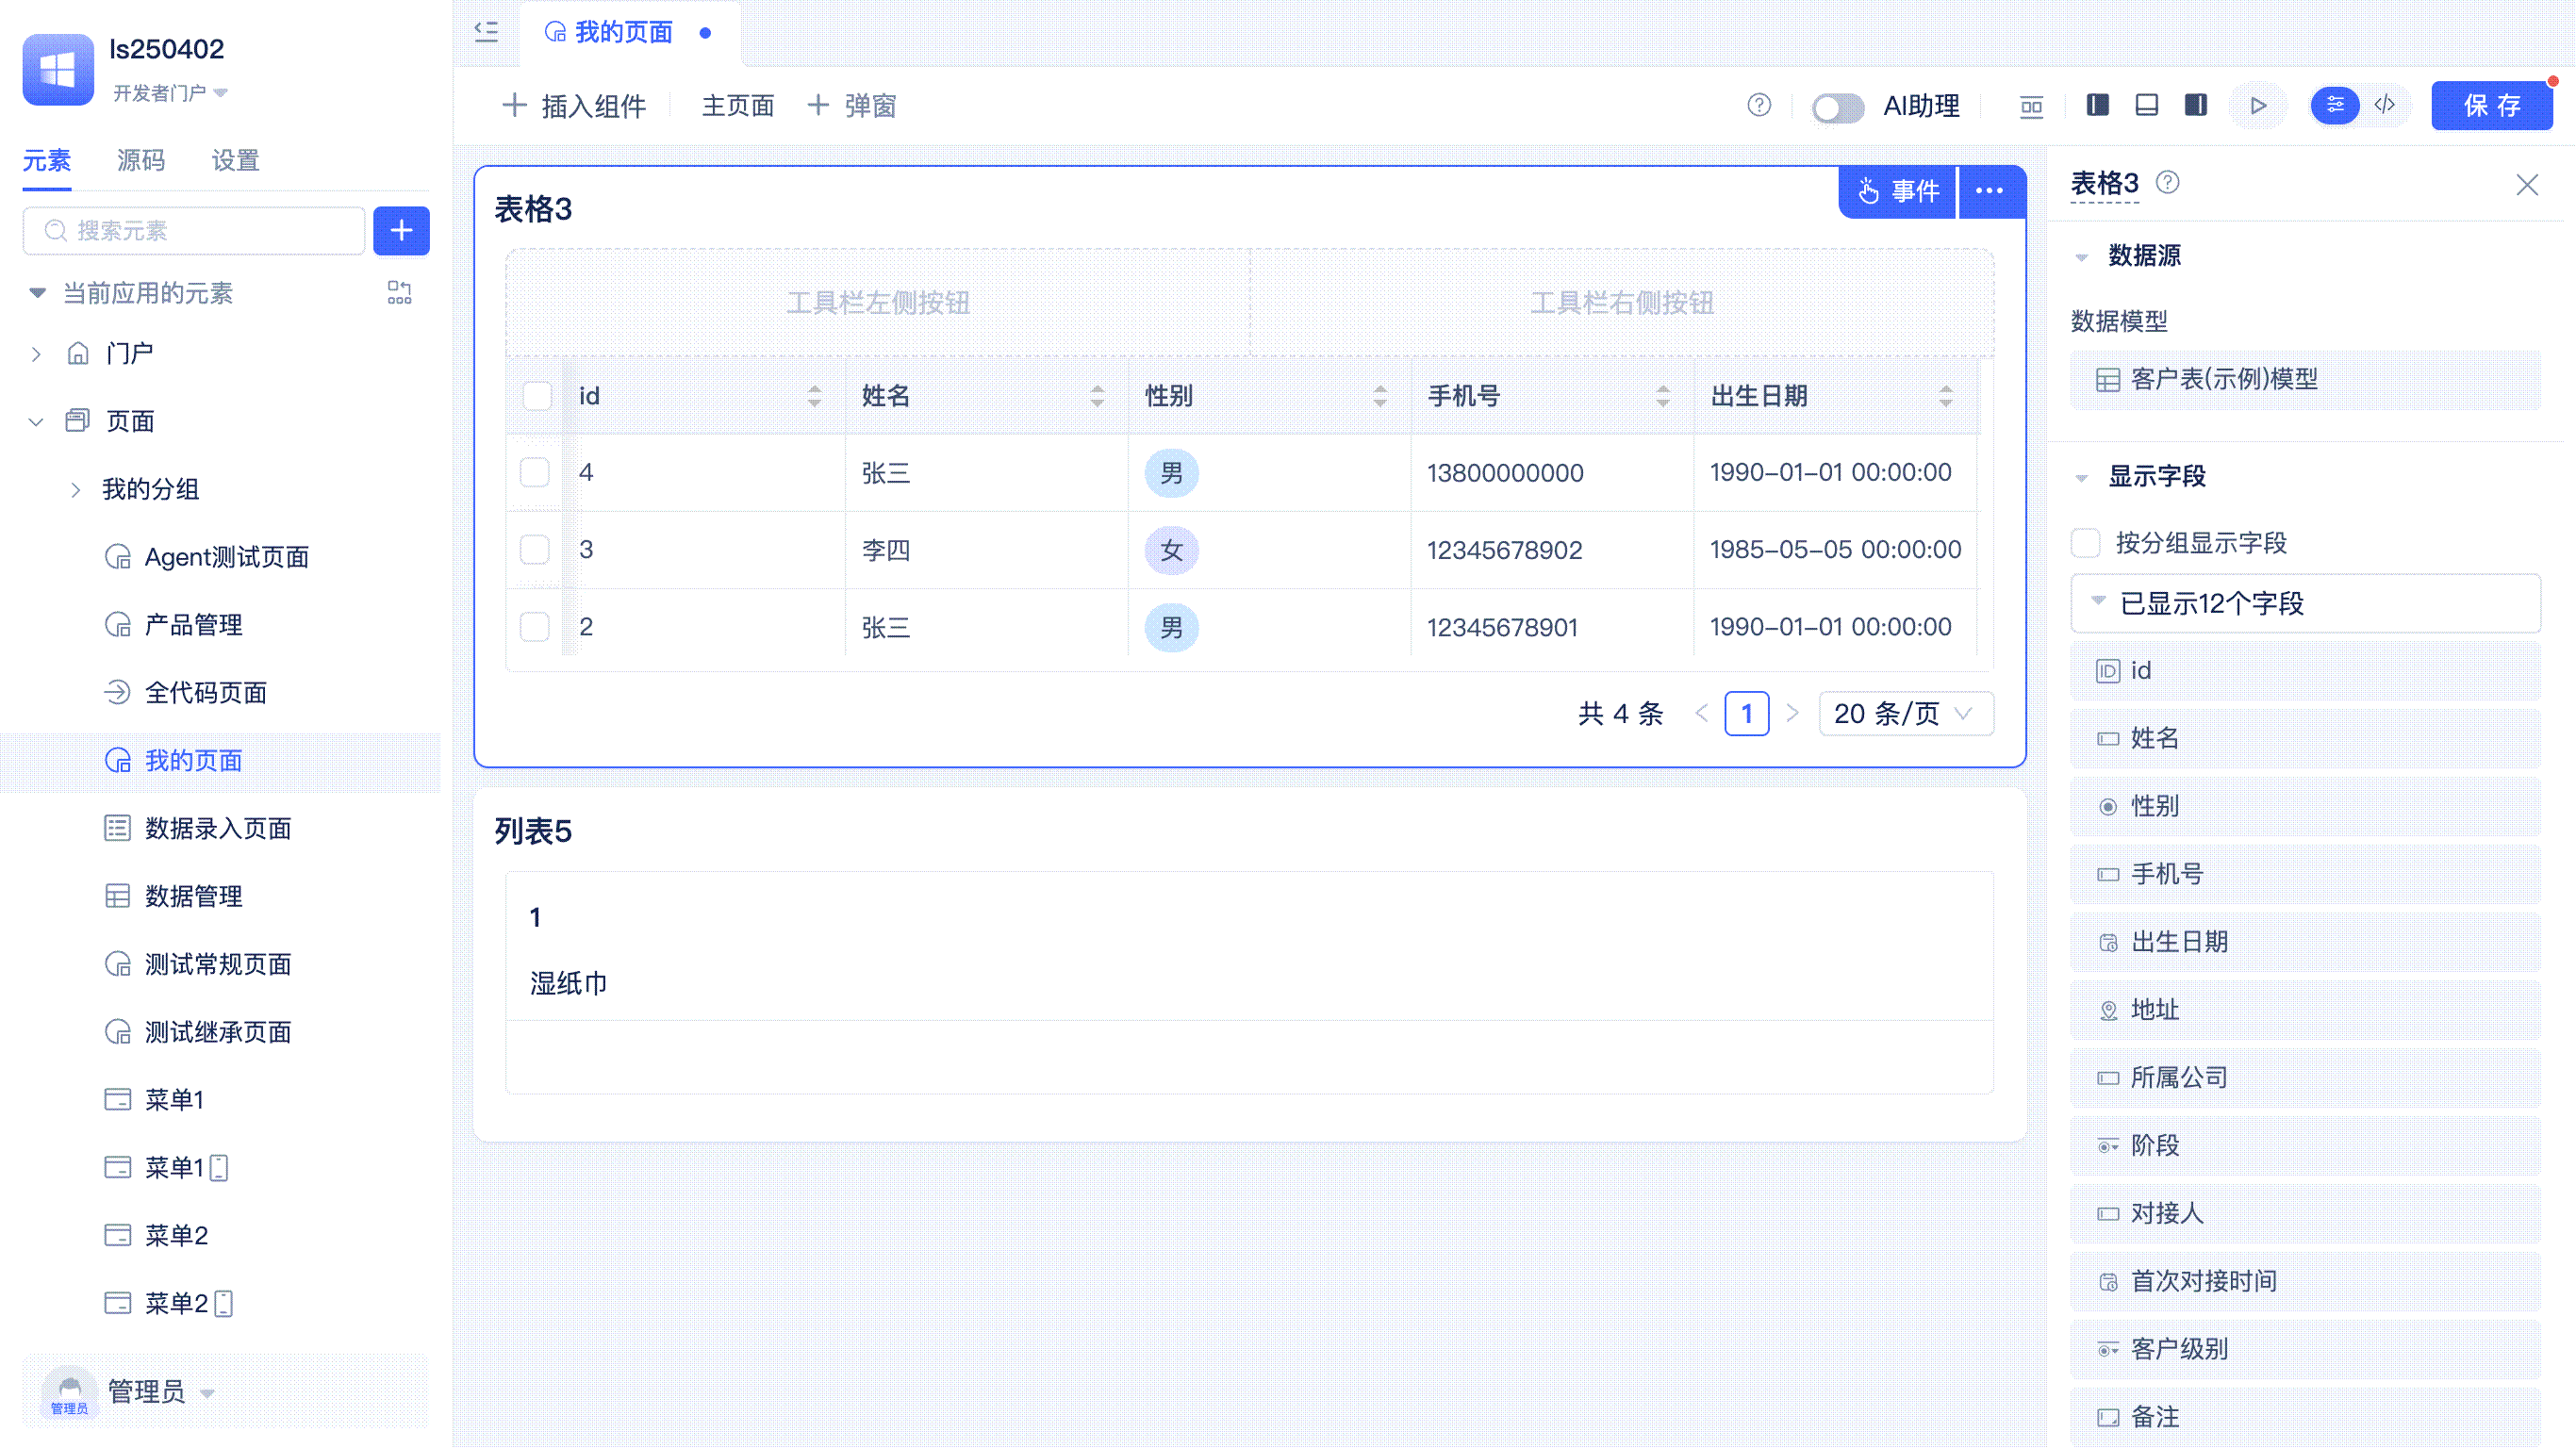Viewport: 2576px width, 1448px height.
Task: Add new element with plus button
Action: [401, 231]
